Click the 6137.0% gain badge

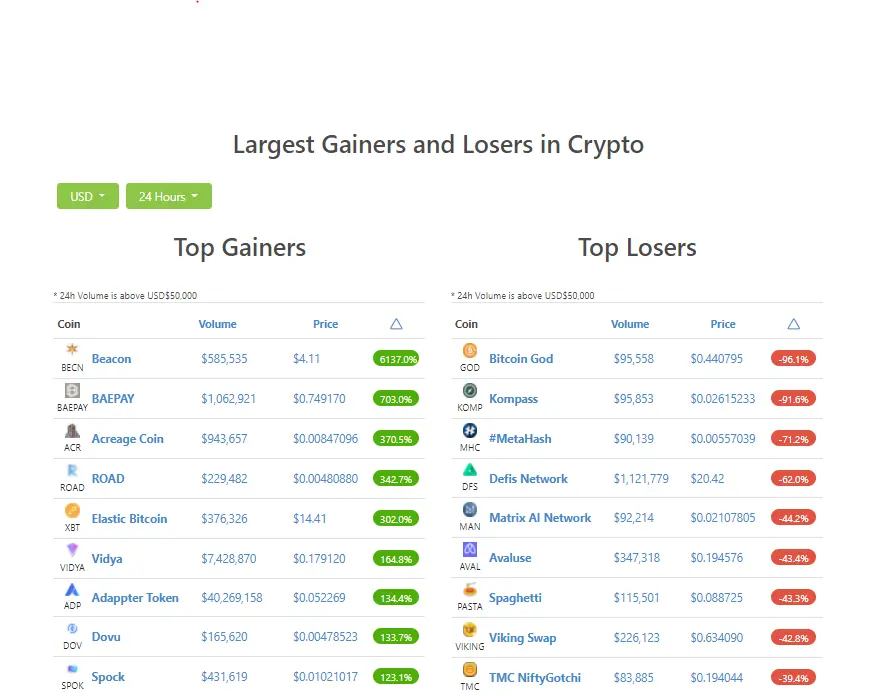[x=396, y=359]
